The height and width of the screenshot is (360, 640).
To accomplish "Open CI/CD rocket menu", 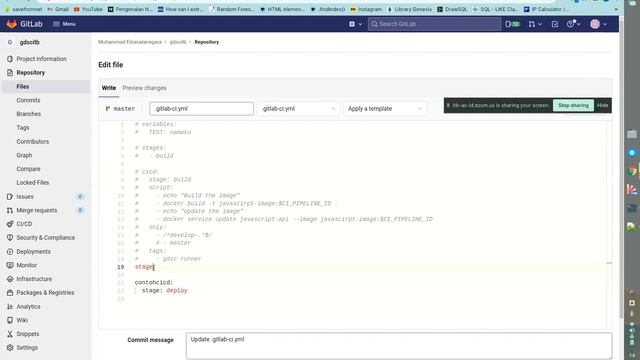I will tap(24, 224).
